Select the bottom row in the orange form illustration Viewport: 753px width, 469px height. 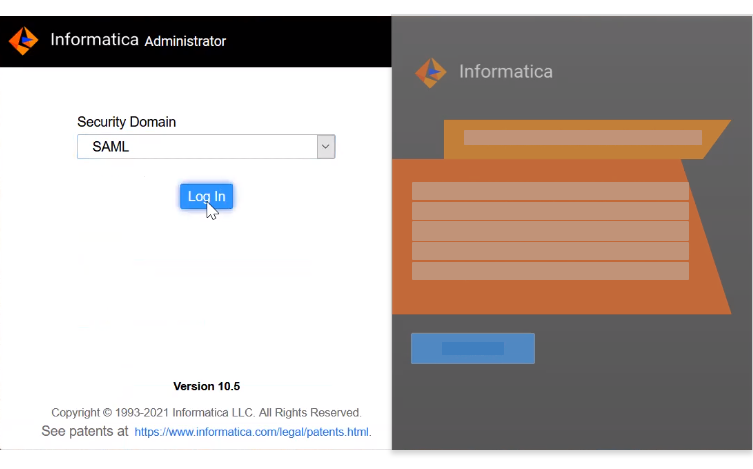(x=550, y=271)
